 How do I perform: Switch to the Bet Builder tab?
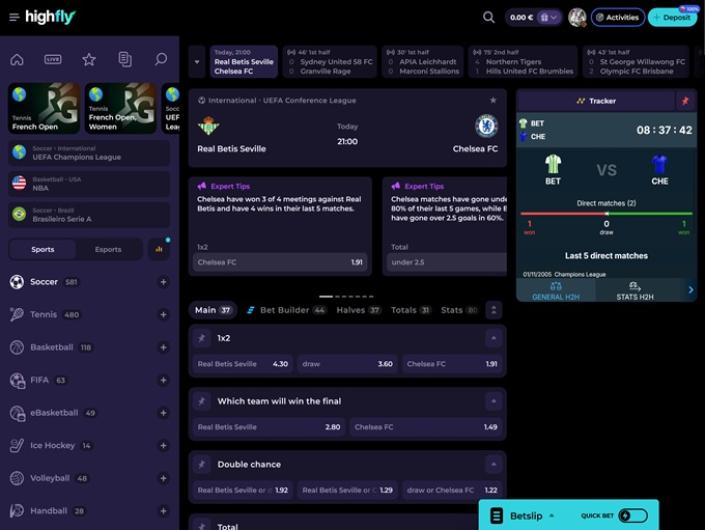[286, 310]
